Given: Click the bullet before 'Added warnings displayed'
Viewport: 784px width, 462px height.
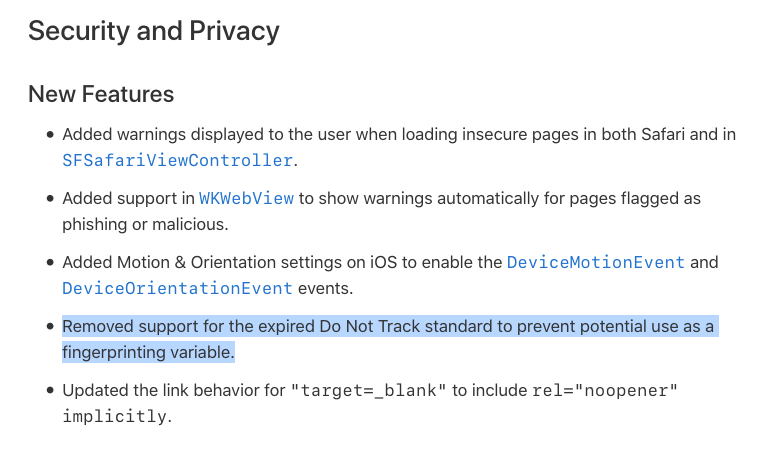Looking at the screenshot, I should click(x=50, y=134).
